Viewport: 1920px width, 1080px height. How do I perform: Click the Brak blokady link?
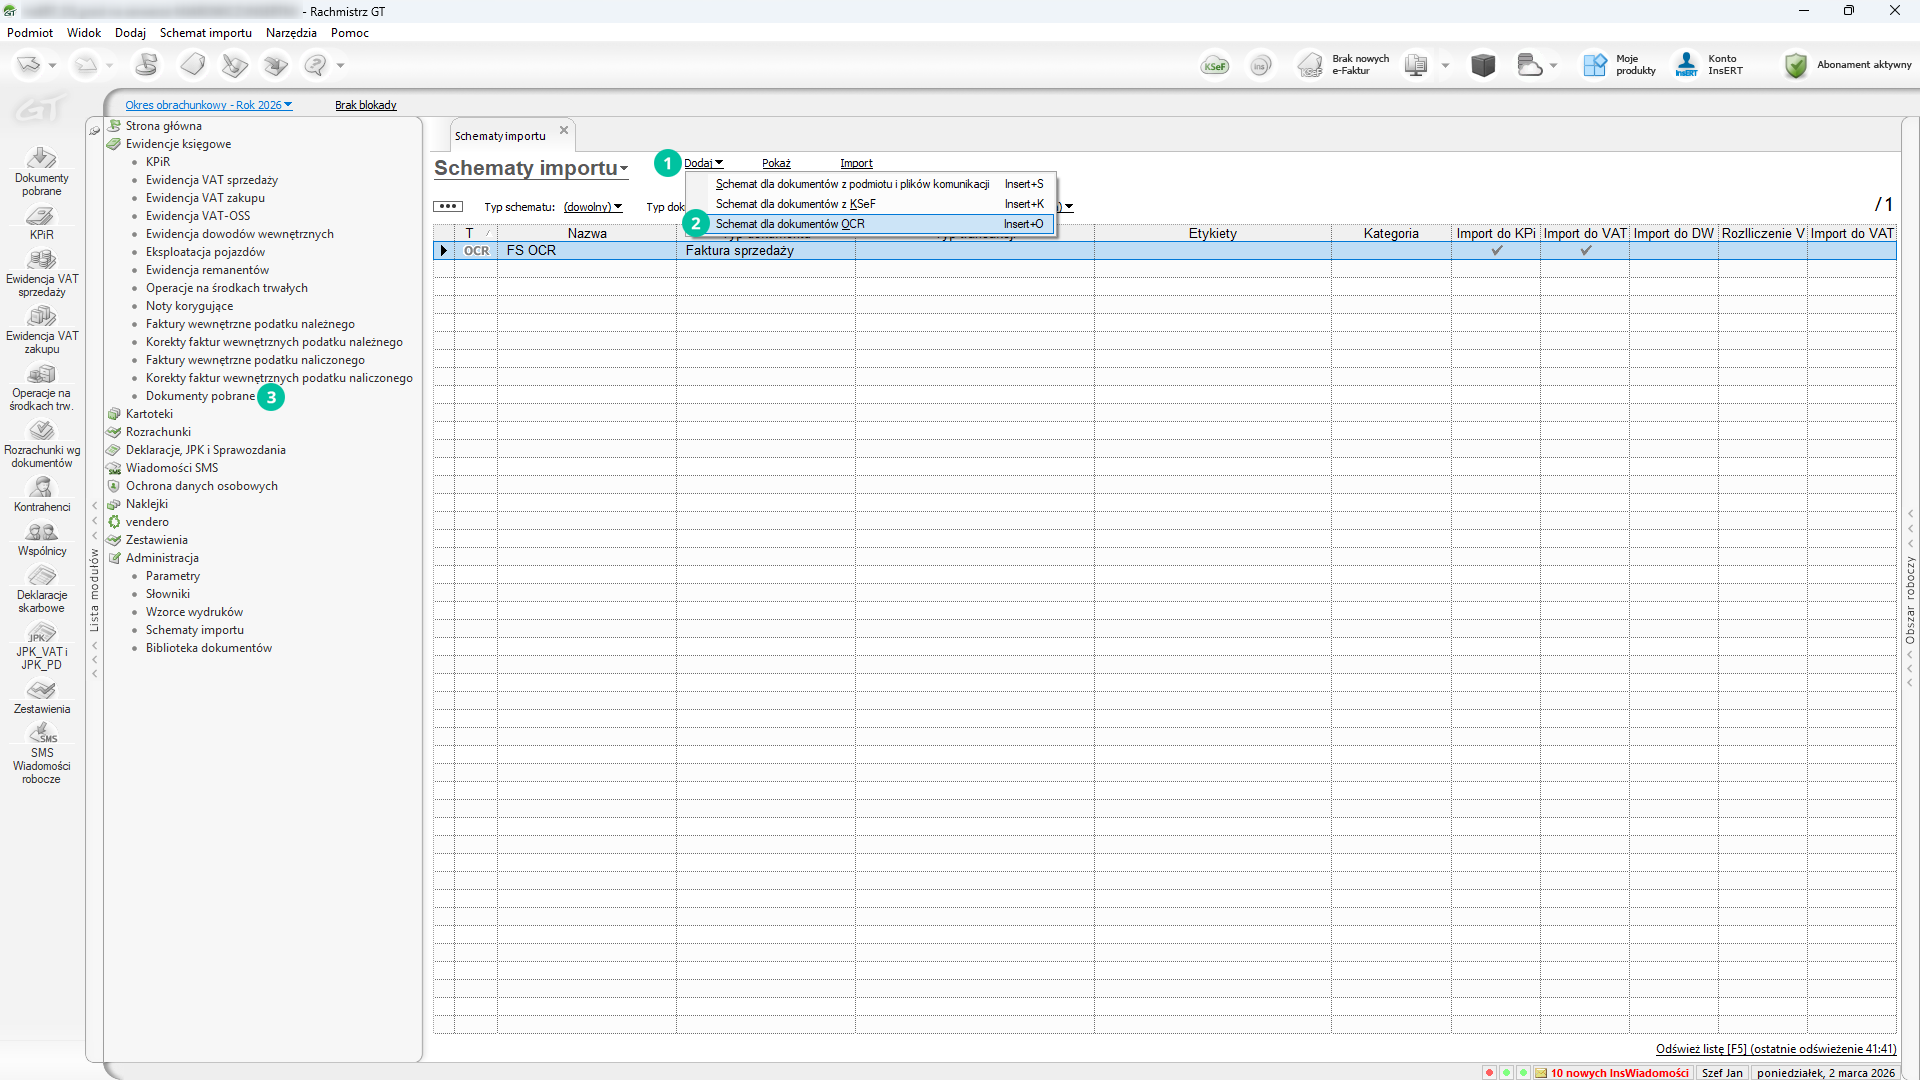(365, 105)
